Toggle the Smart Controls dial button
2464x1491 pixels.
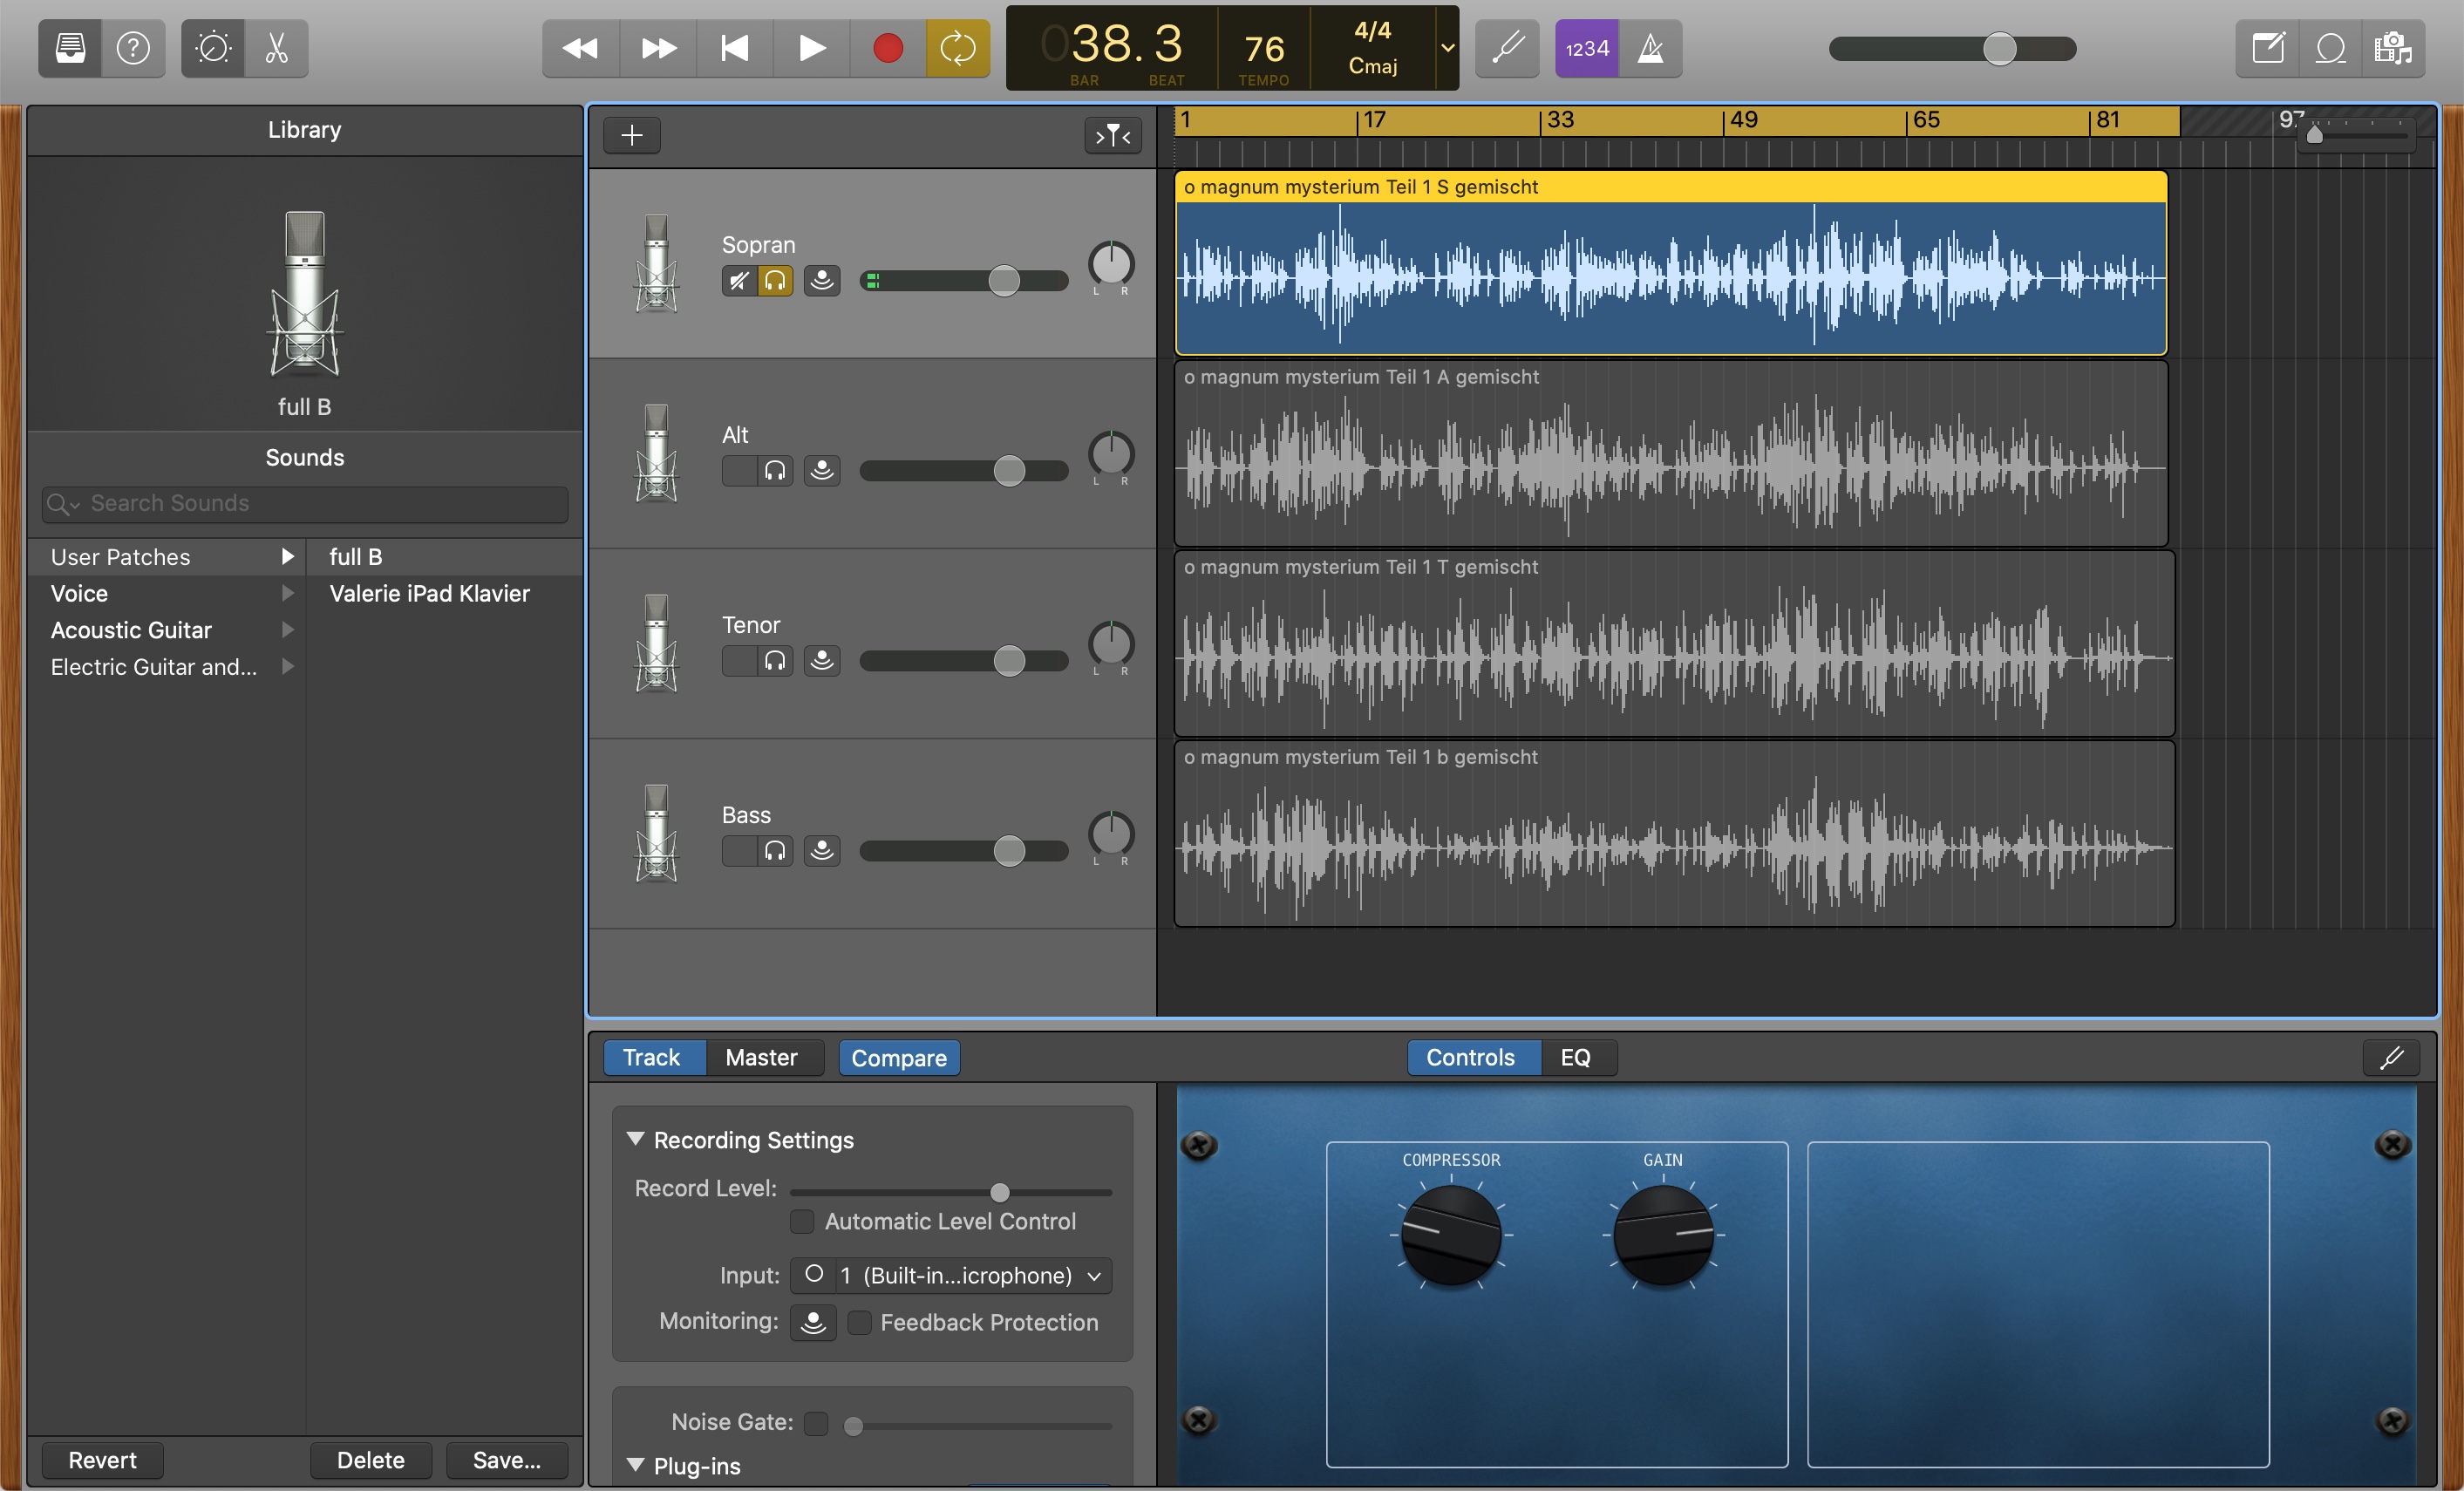(x=213, y=48)
